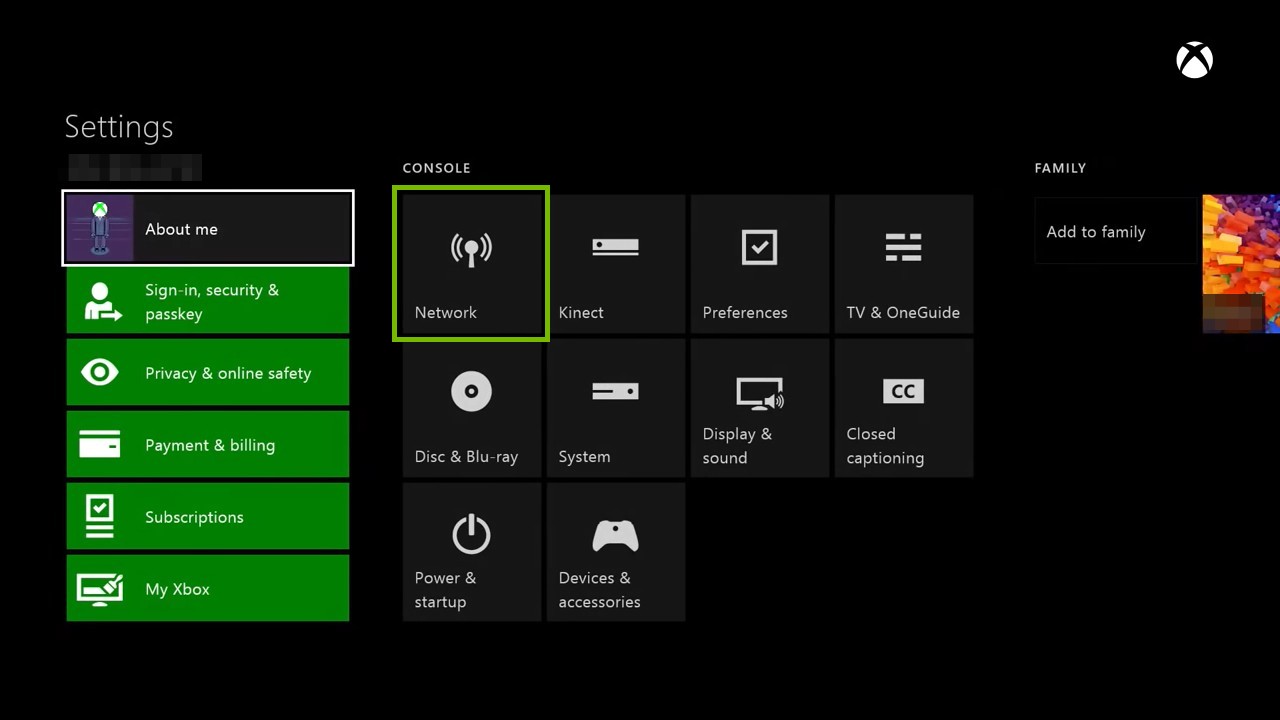Viewport: 1280px width, 720px height.
Task: Open the About me profile section
Action: 207,228
